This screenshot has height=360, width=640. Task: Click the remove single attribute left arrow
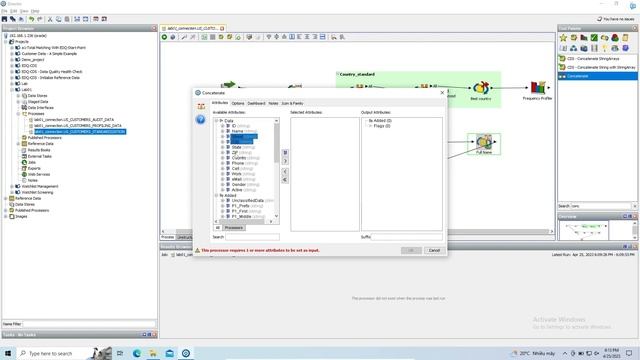coord(285,171)
